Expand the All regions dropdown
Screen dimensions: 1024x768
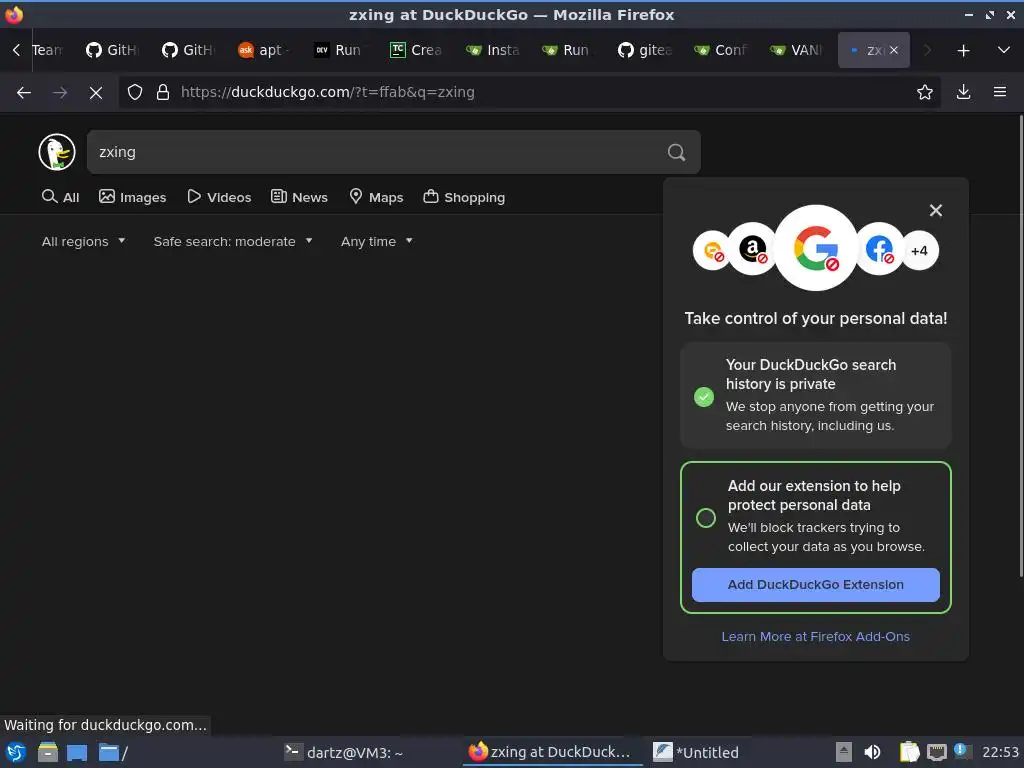coord(83,242)
